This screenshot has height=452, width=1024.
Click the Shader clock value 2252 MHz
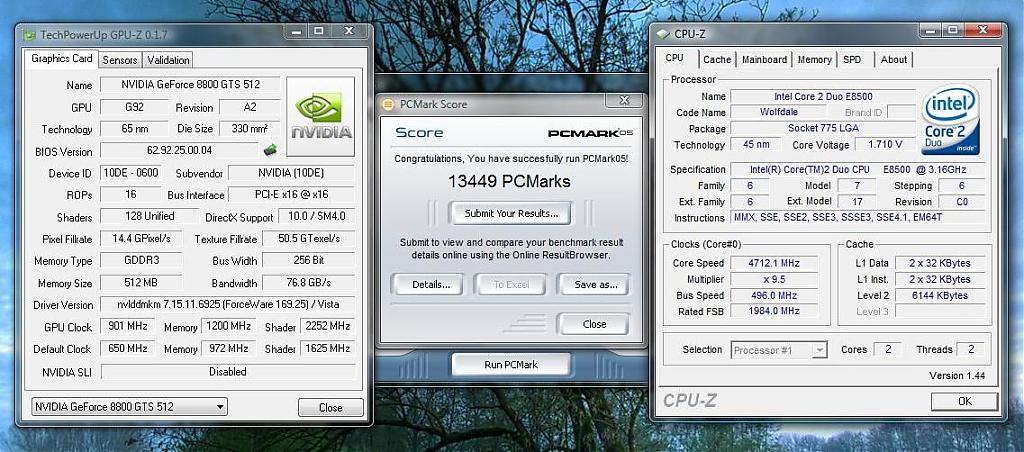[327, 326]
